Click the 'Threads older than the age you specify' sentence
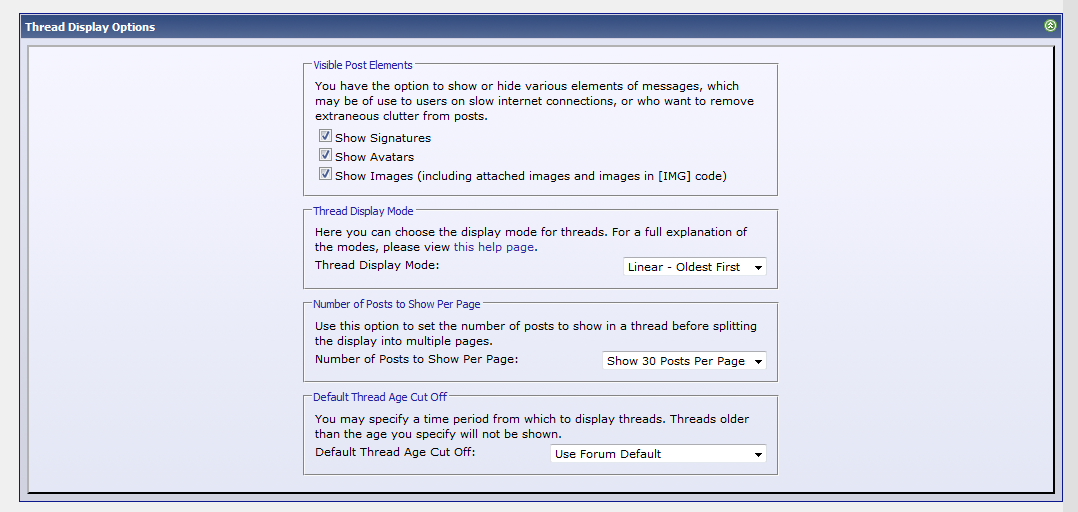 click(532, 426)
